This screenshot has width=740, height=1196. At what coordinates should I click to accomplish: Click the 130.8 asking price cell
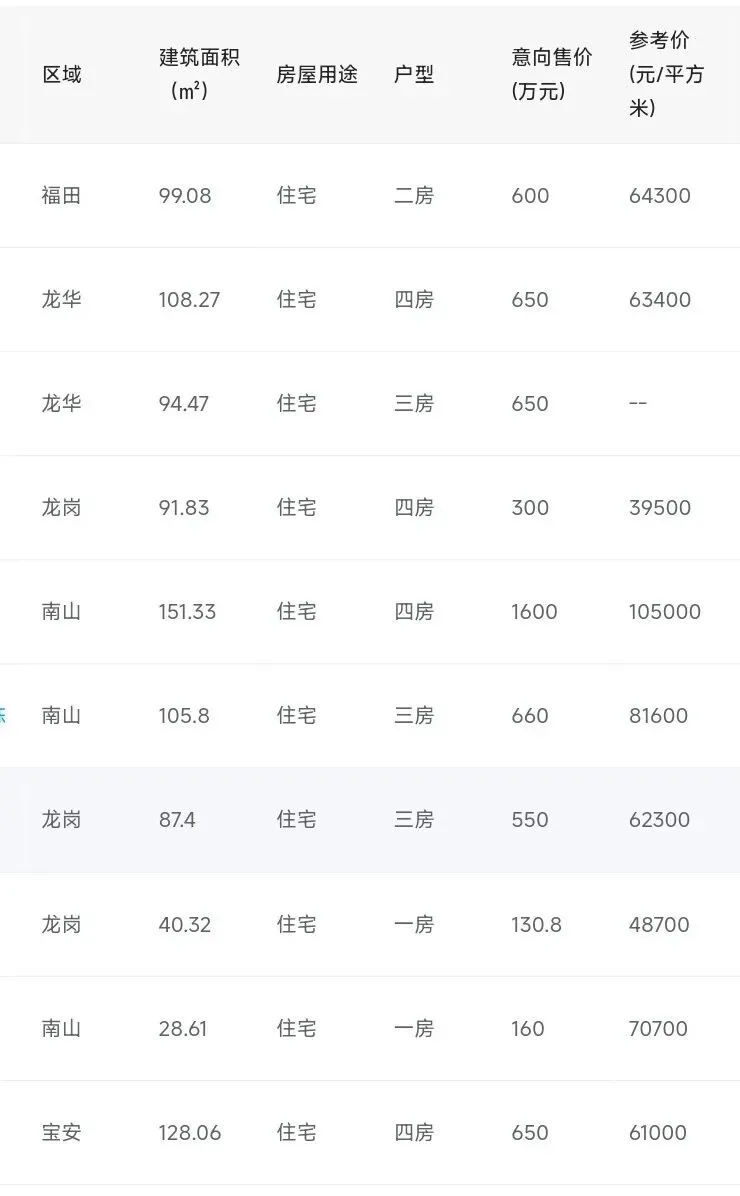(536, 924)
